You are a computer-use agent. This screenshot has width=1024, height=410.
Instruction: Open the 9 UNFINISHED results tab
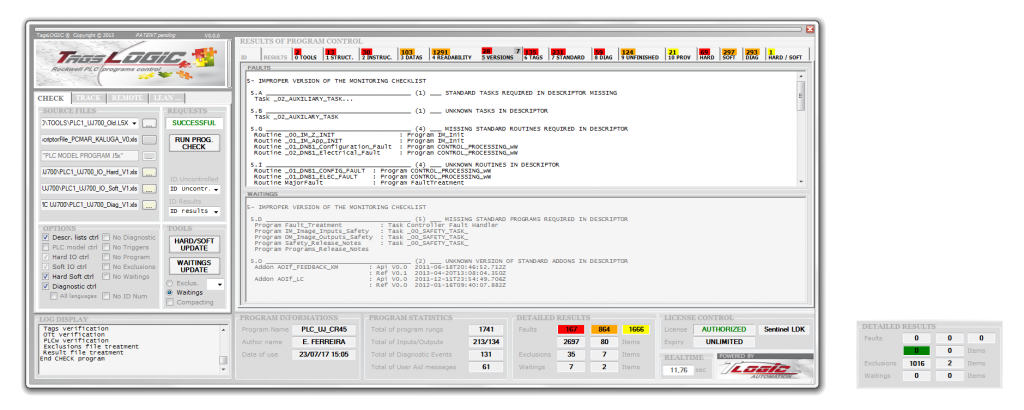tap(640, 55)
